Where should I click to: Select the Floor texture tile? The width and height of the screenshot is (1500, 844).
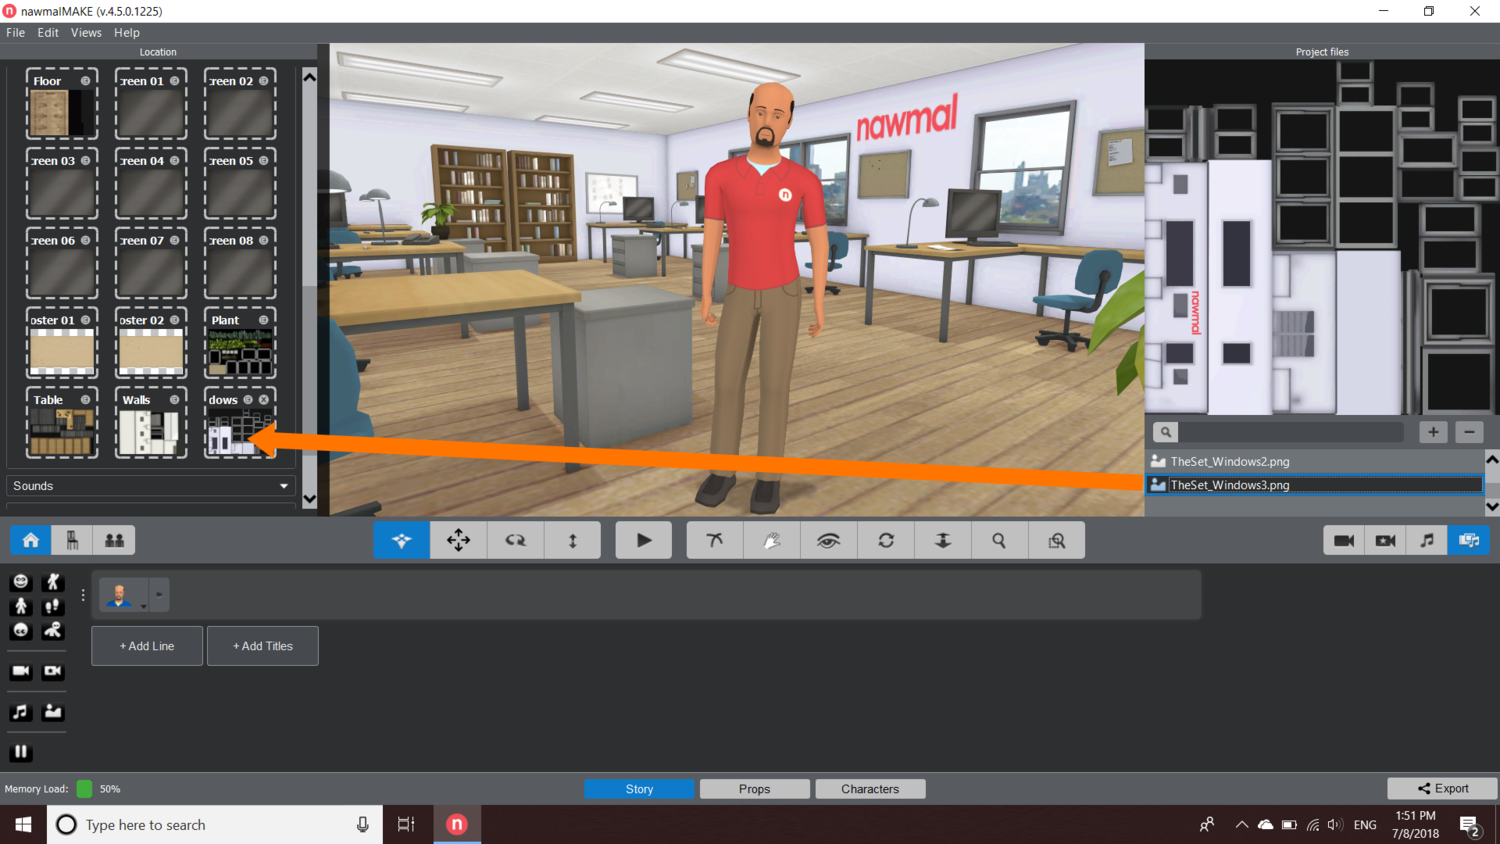click(x=61, y=104)
